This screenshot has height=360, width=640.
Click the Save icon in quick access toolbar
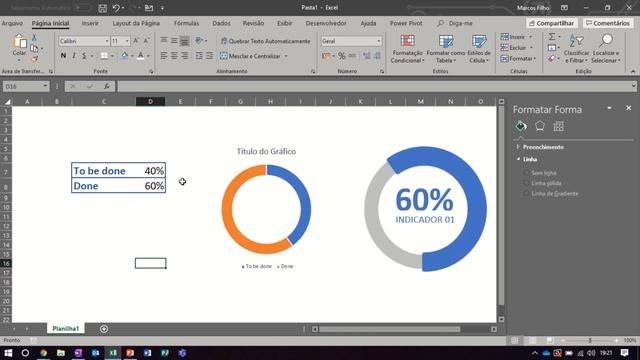pos(102,8)
